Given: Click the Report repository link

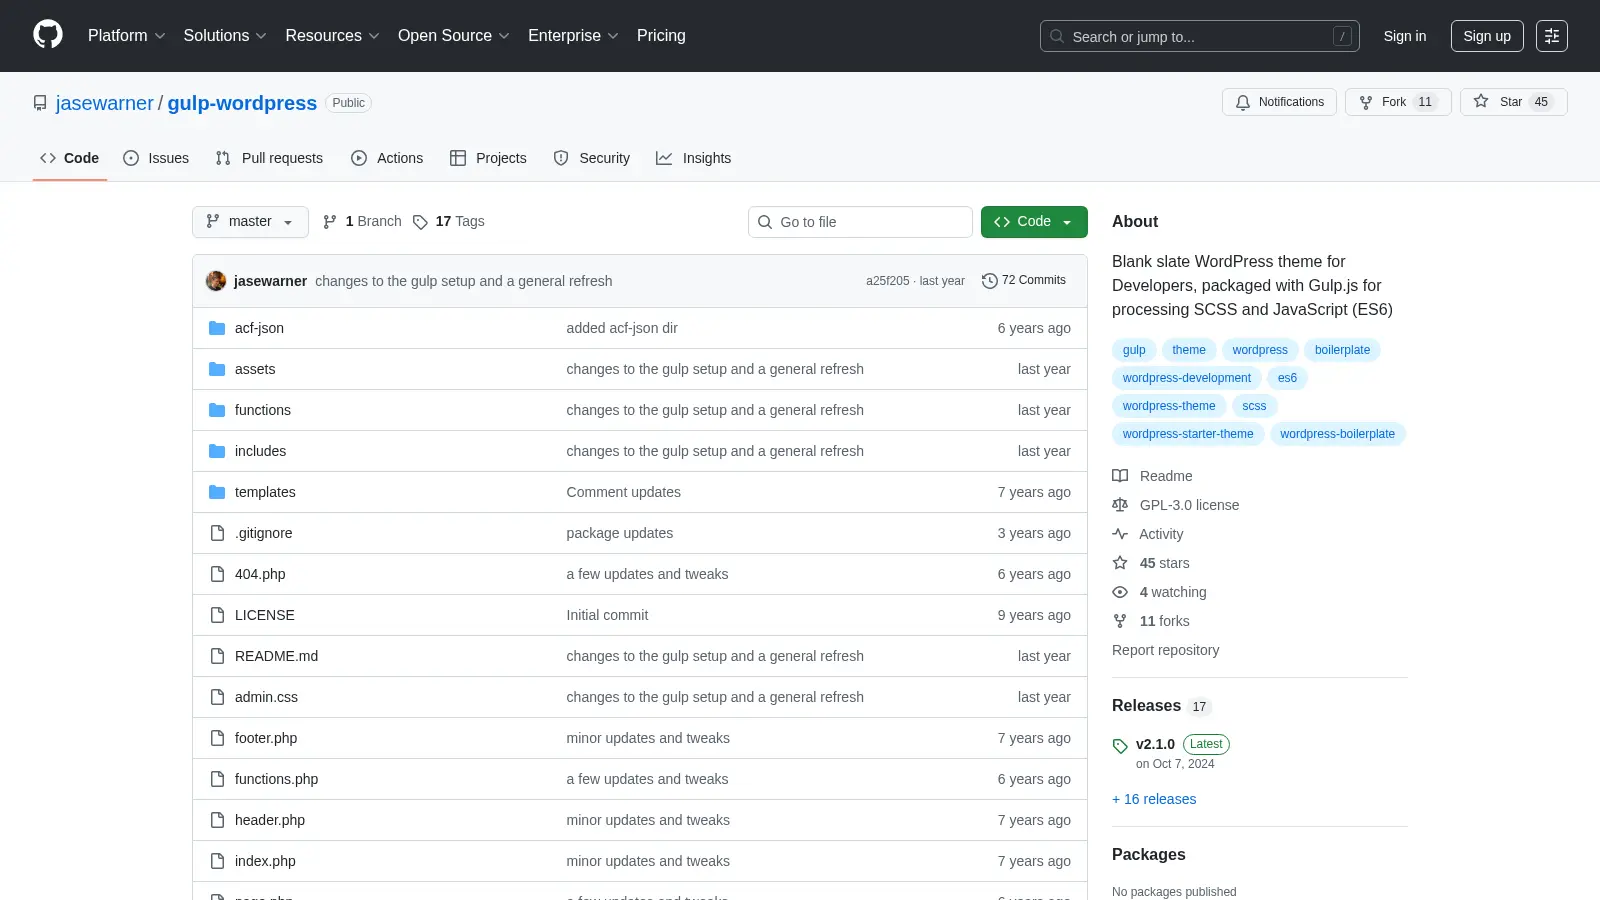Looking at the screenshot, I should [x=1165, y=650].
